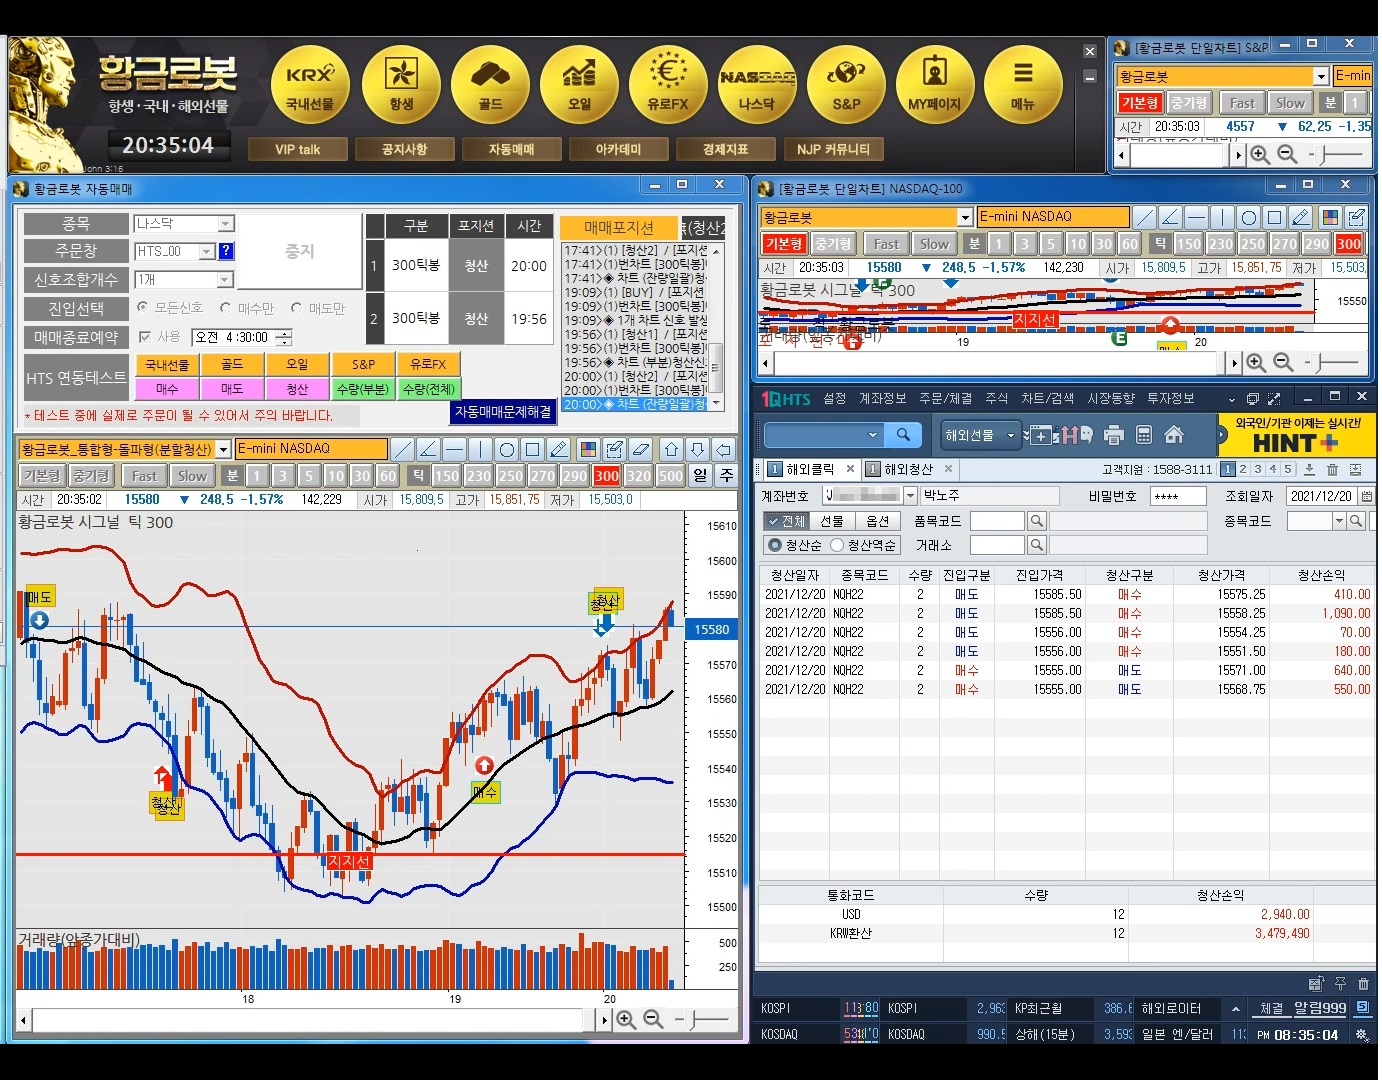Expand 황금로봇 dropdown in NASDAQ-100 chart window
1382x1080 pixels.
[x=965, y=217]
